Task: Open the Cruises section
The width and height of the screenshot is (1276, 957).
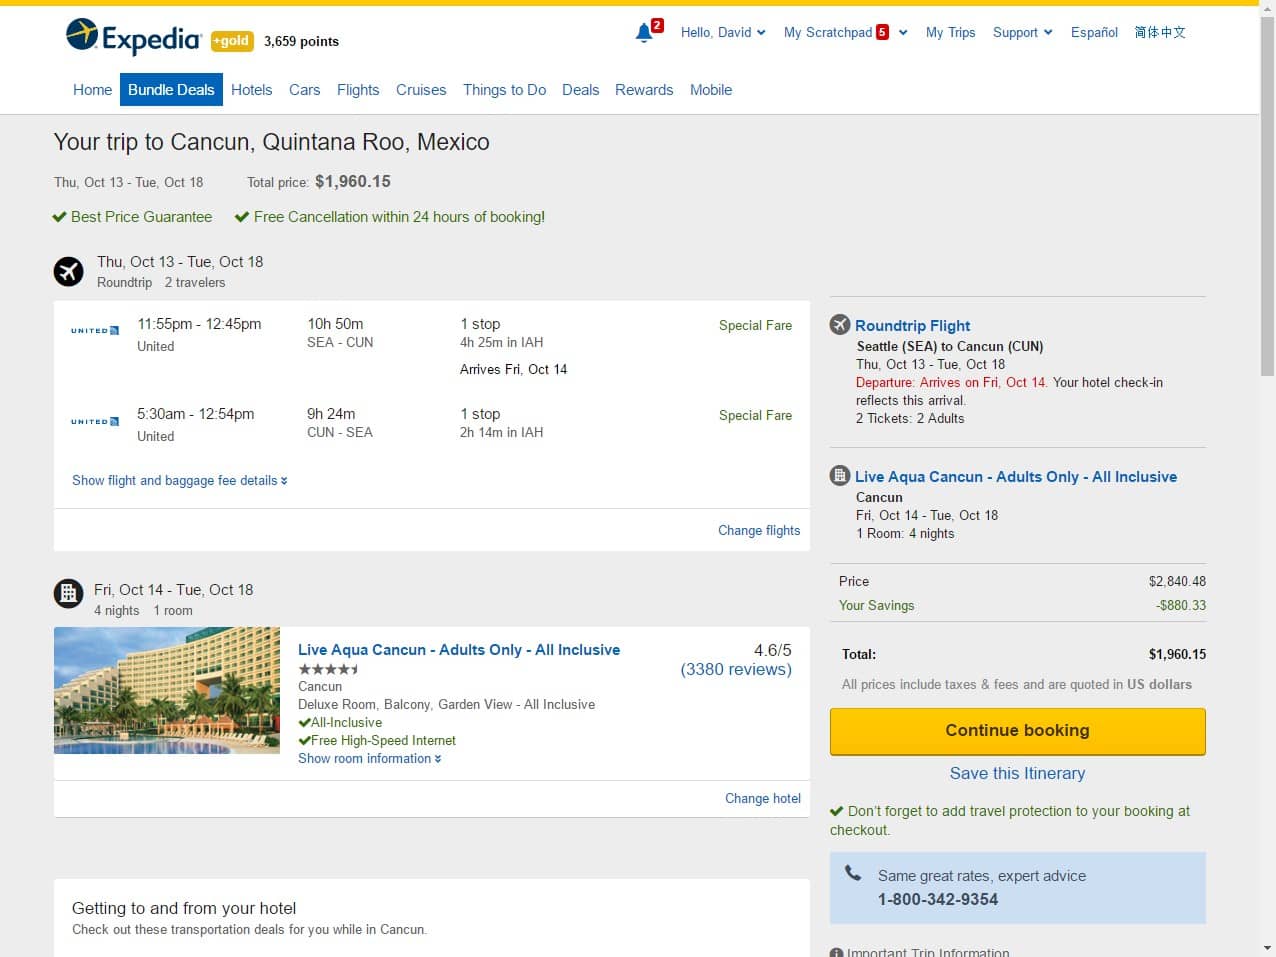Action: coord(421,89)
